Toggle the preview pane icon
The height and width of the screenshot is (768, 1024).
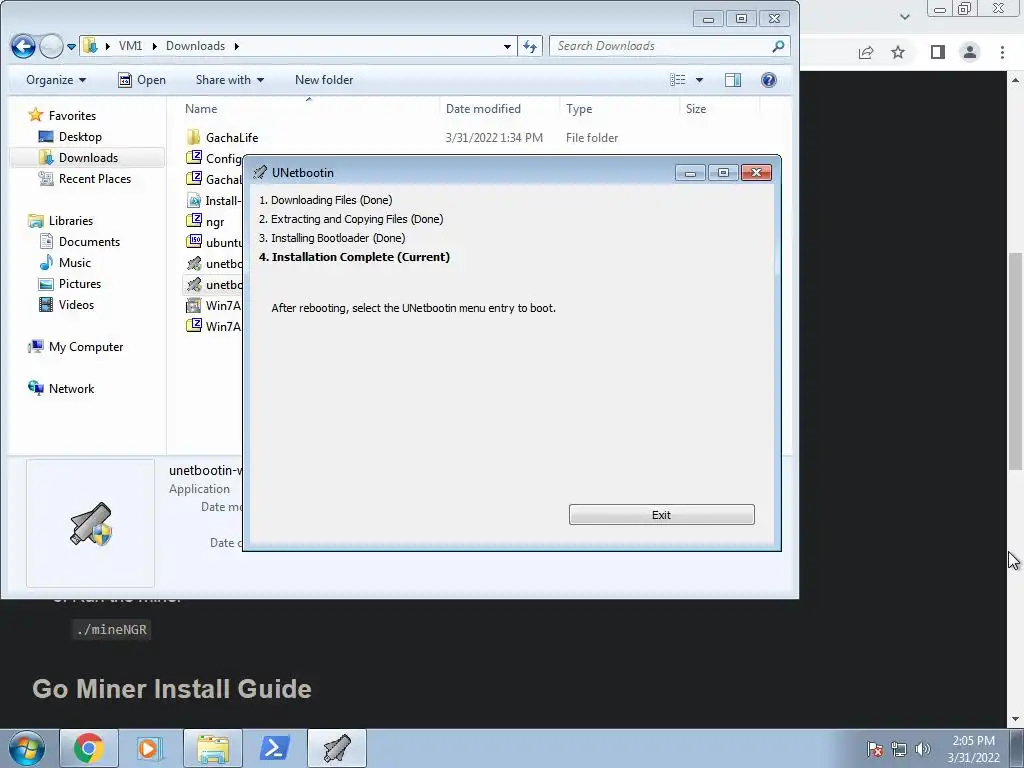[x=733, y=80]
